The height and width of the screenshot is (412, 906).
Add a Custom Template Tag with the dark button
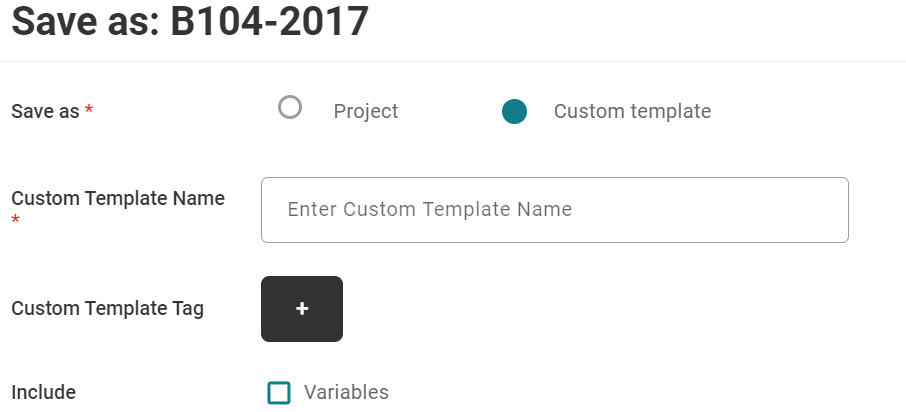[x=302, y=309]
